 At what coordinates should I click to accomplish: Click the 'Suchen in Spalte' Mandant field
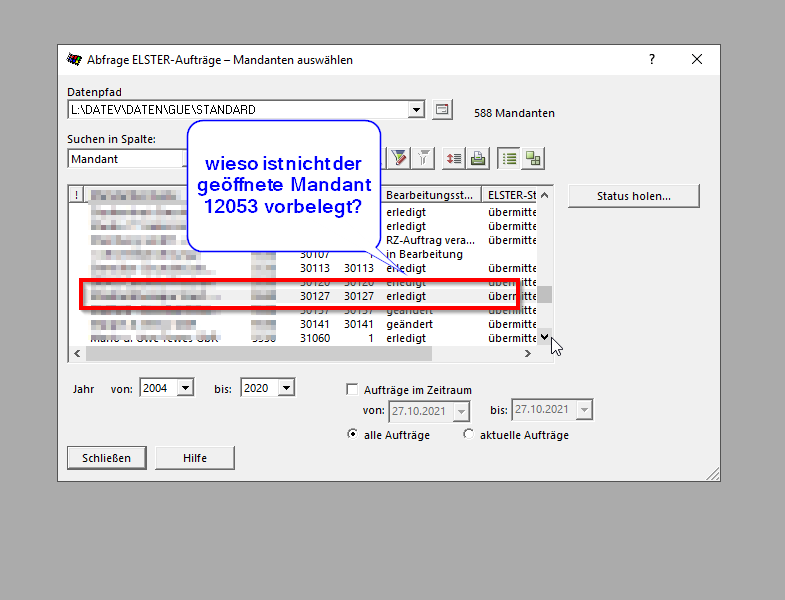[x=127, y=159]
